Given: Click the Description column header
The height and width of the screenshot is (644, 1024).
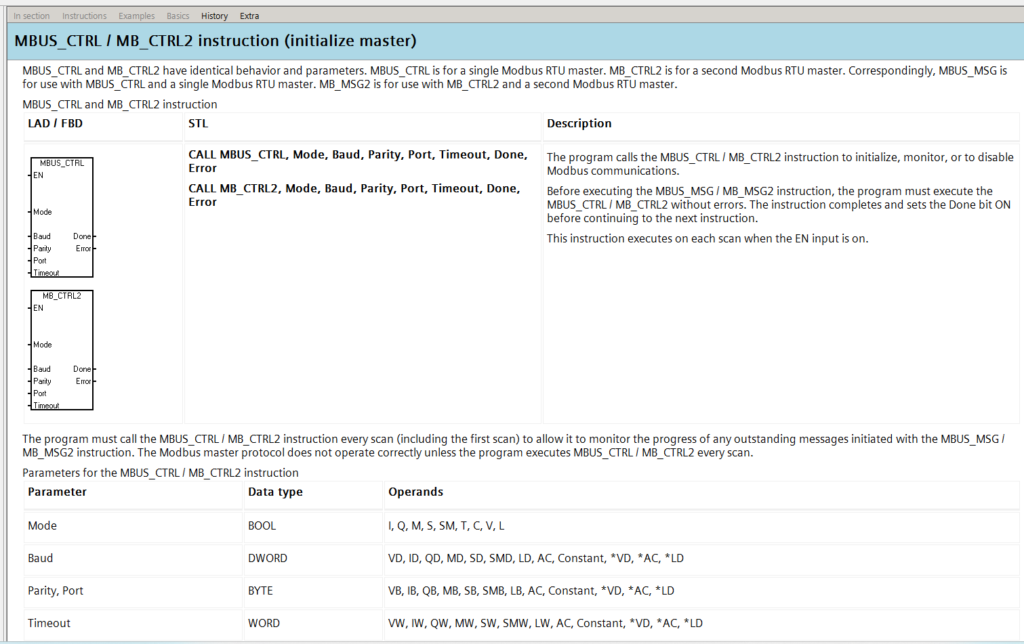Looking at the screenshot, I should (x=579, y=124).
